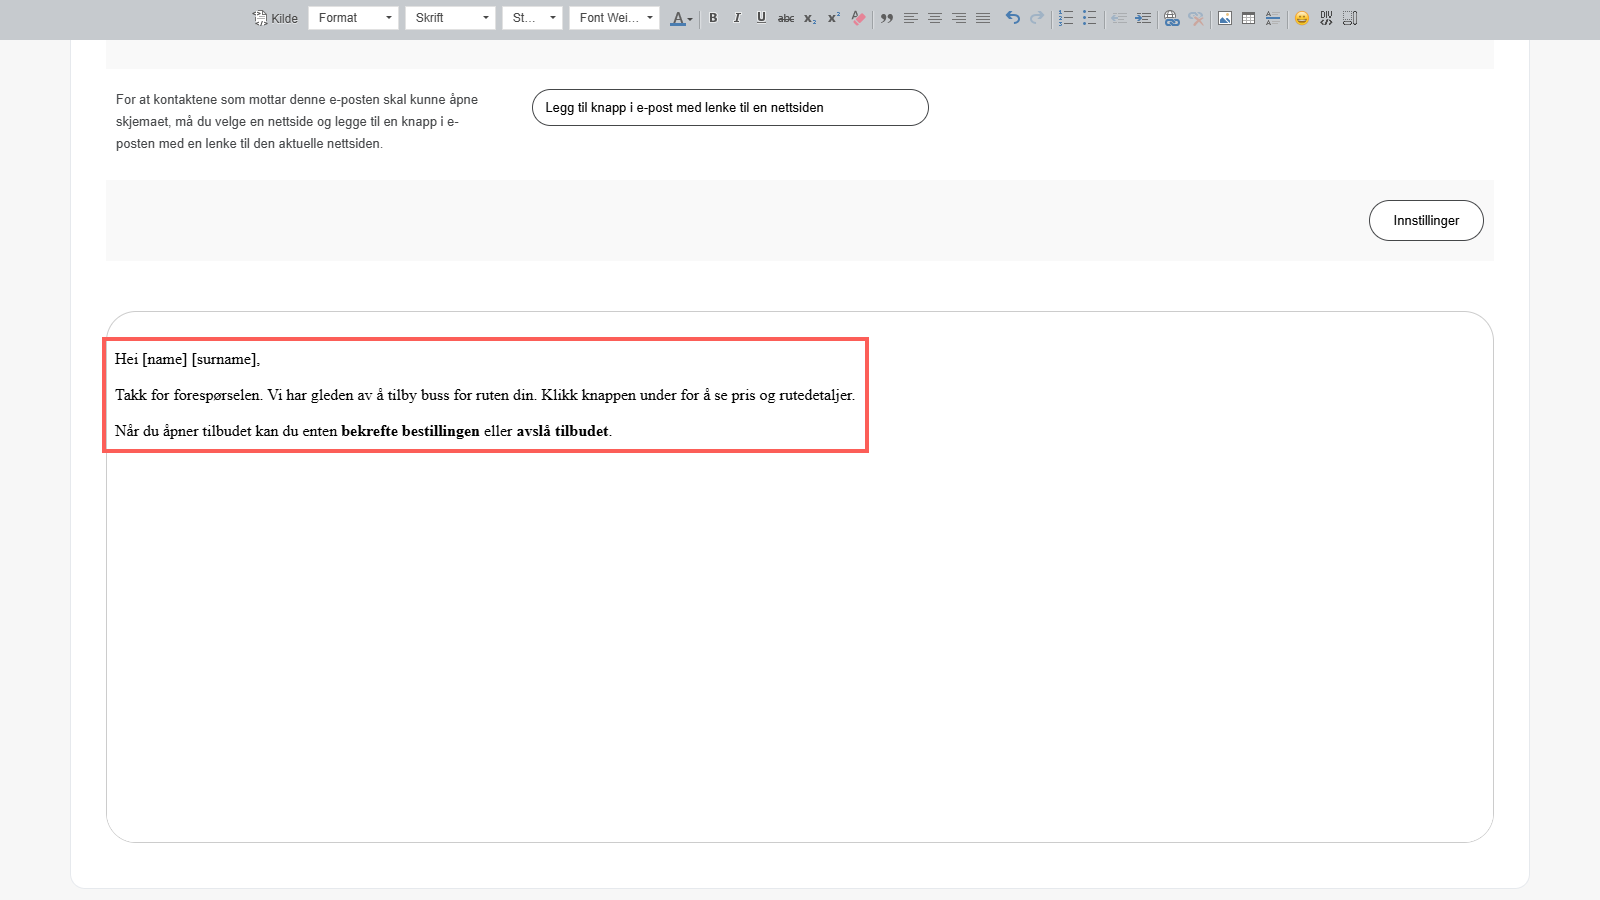Screen dimensions: 1600x900
Task: Toggle italic formatting
Action: coord(737,18)
